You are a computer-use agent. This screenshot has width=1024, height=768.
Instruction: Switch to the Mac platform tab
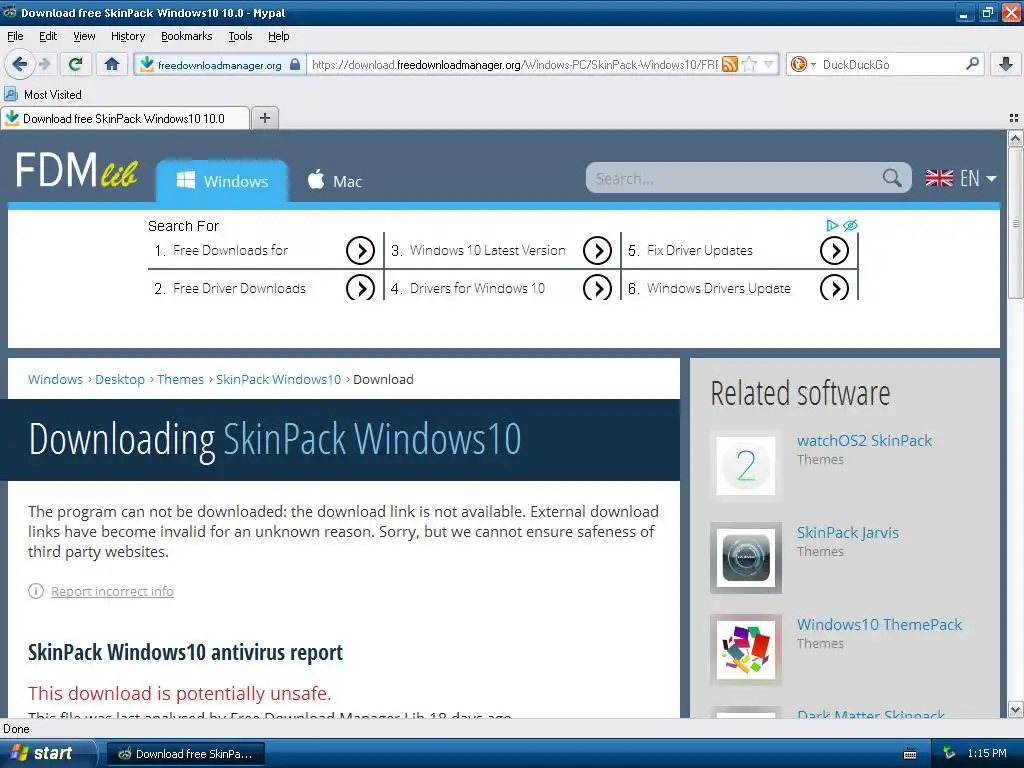334,181
